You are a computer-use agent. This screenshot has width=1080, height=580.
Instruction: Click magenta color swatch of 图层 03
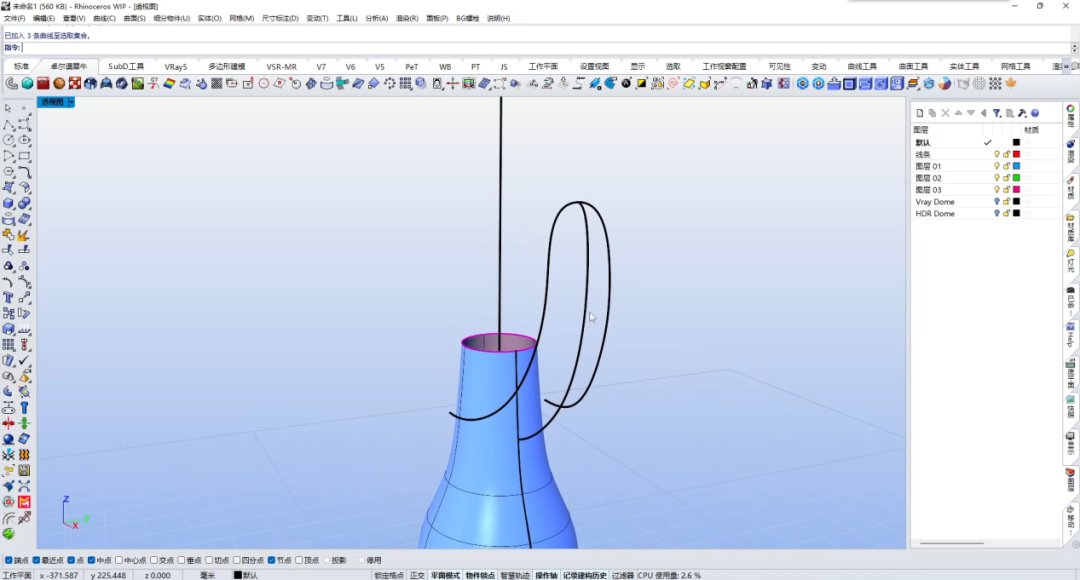[1016, 189]
